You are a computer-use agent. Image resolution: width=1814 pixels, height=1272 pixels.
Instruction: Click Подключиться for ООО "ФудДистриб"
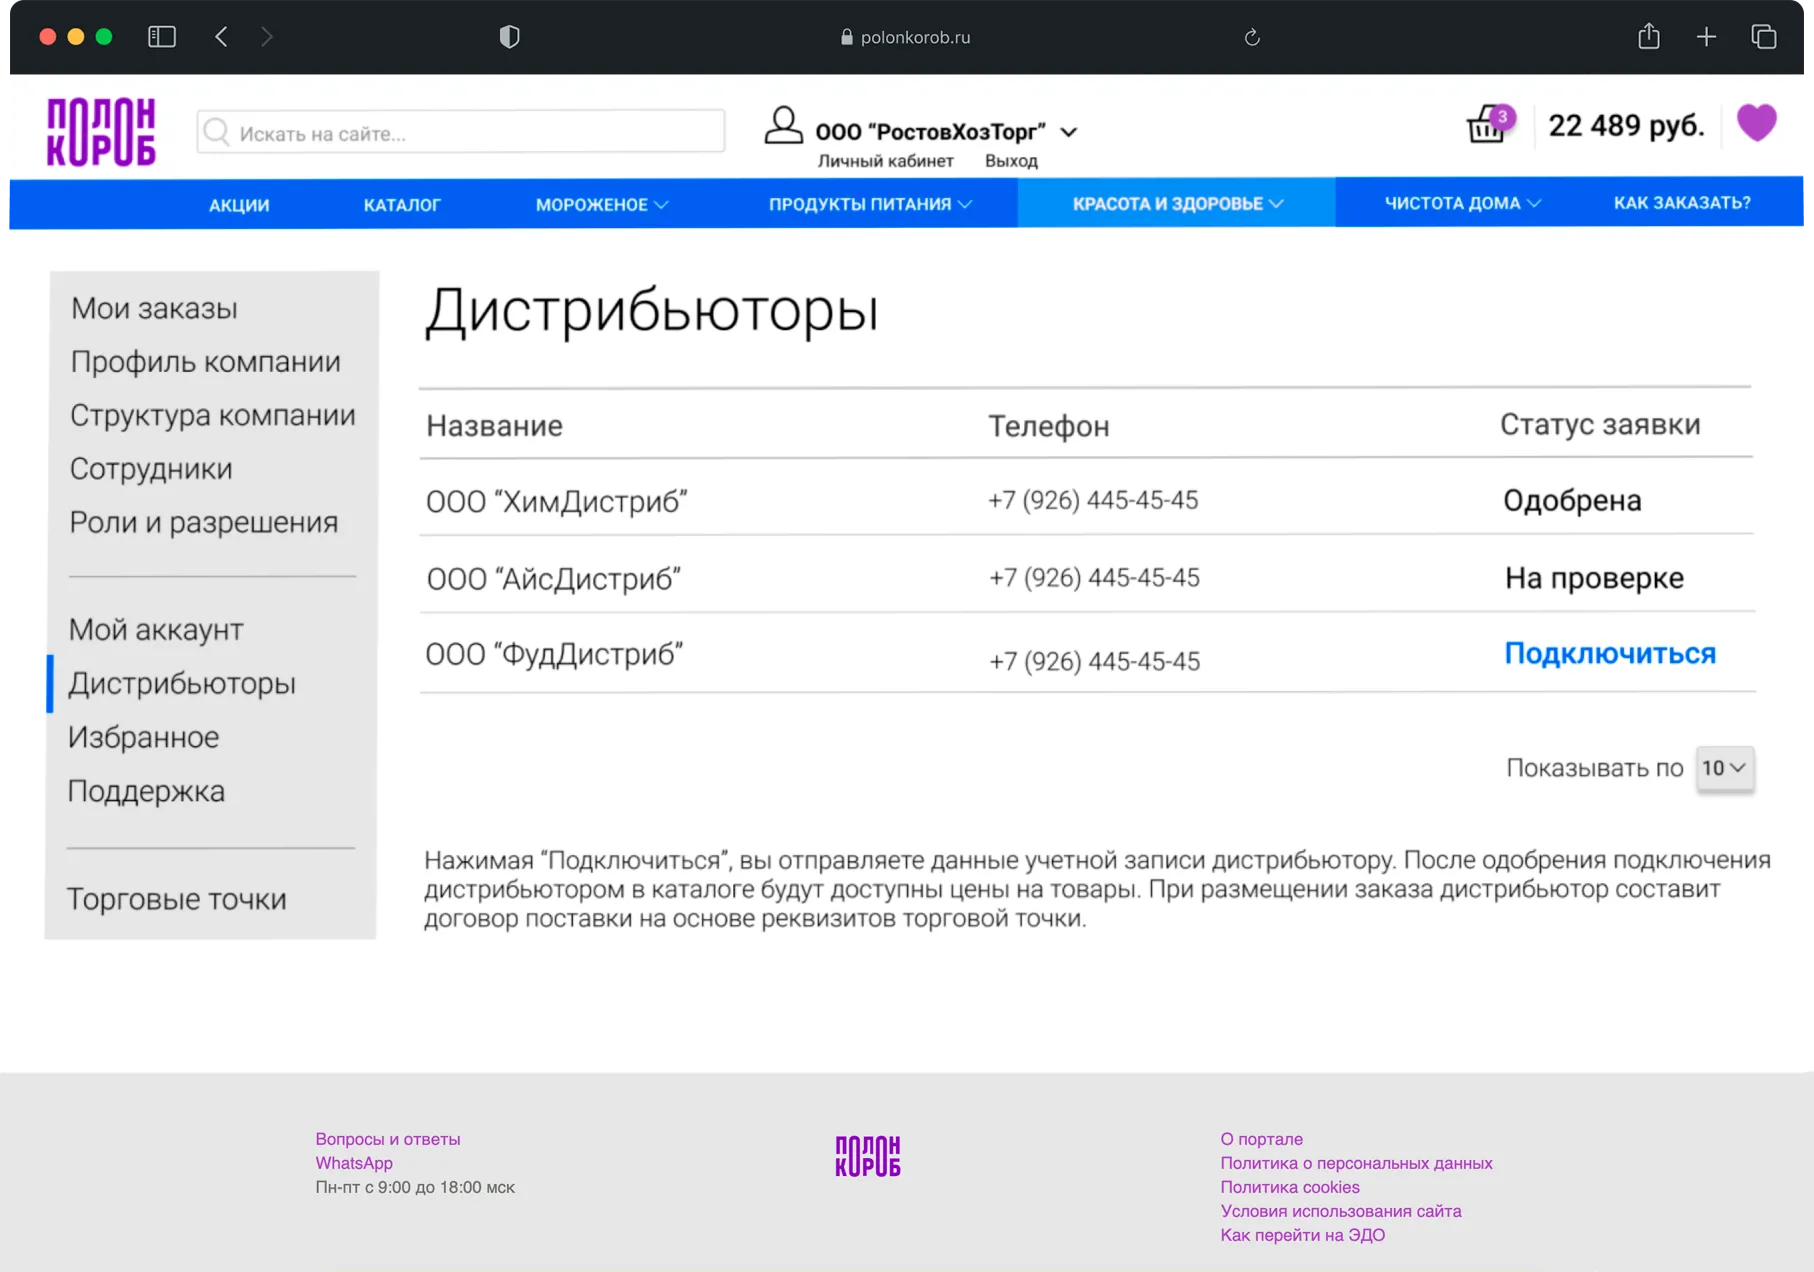coord(1609,653)
